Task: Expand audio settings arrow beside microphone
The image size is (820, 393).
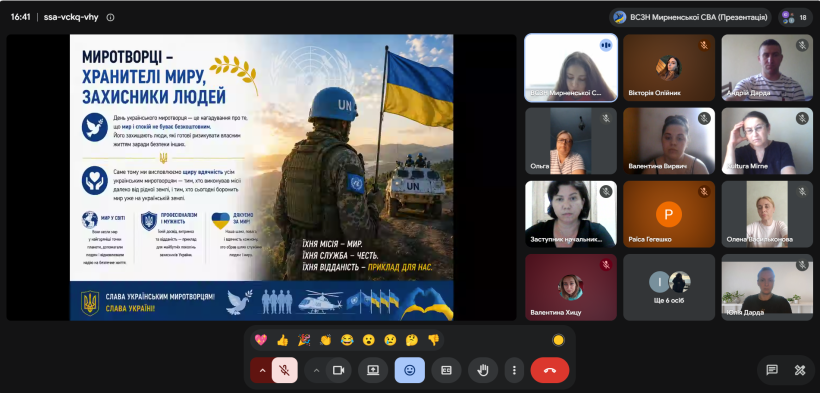Action: (263, 370)
